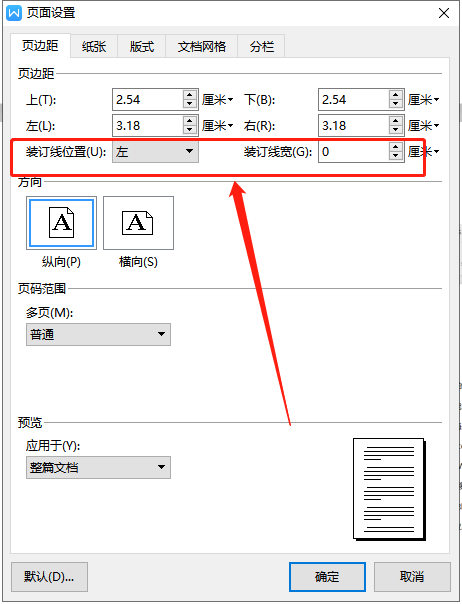Viewport: 462px width, 604px height.
Task: Increase the gutter width (装订线宽) with the up arrow
Action: point(396,147)
